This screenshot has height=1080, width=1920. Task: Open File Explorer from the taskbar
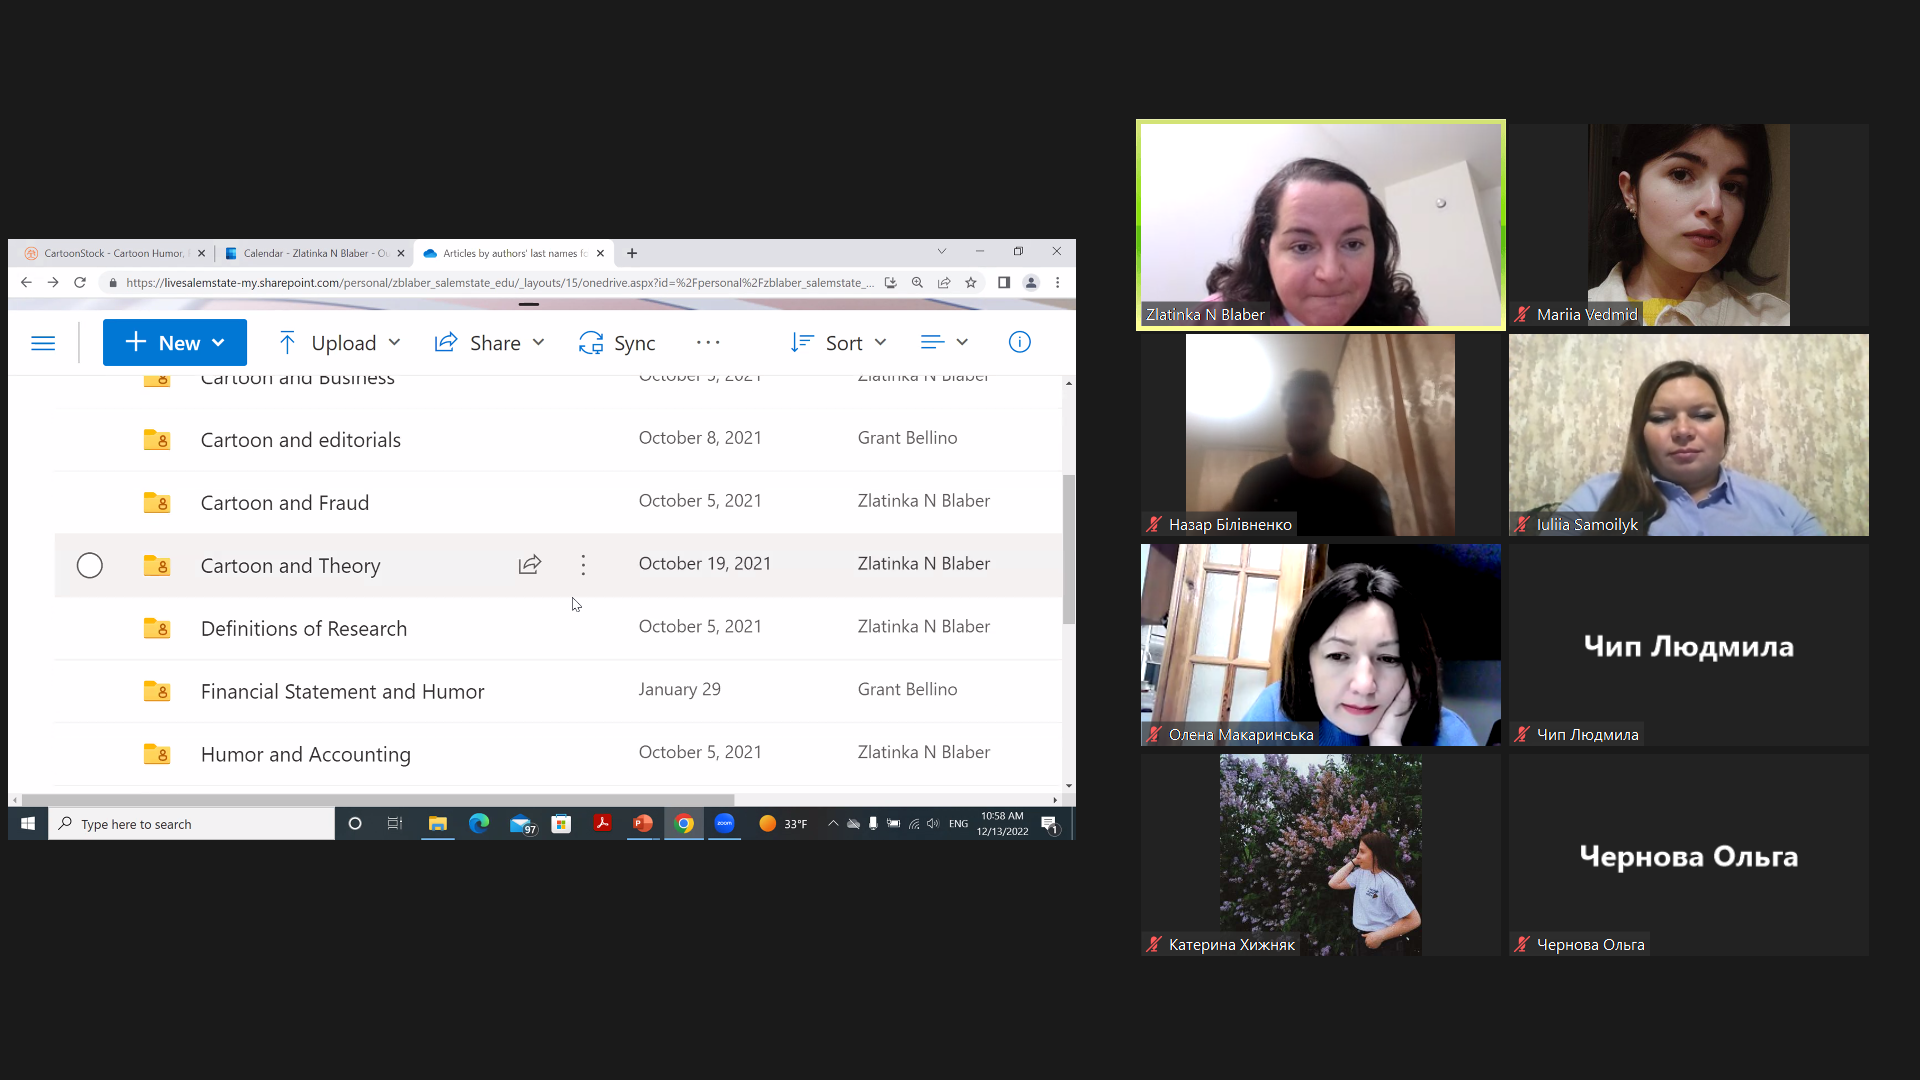point(437,824)
